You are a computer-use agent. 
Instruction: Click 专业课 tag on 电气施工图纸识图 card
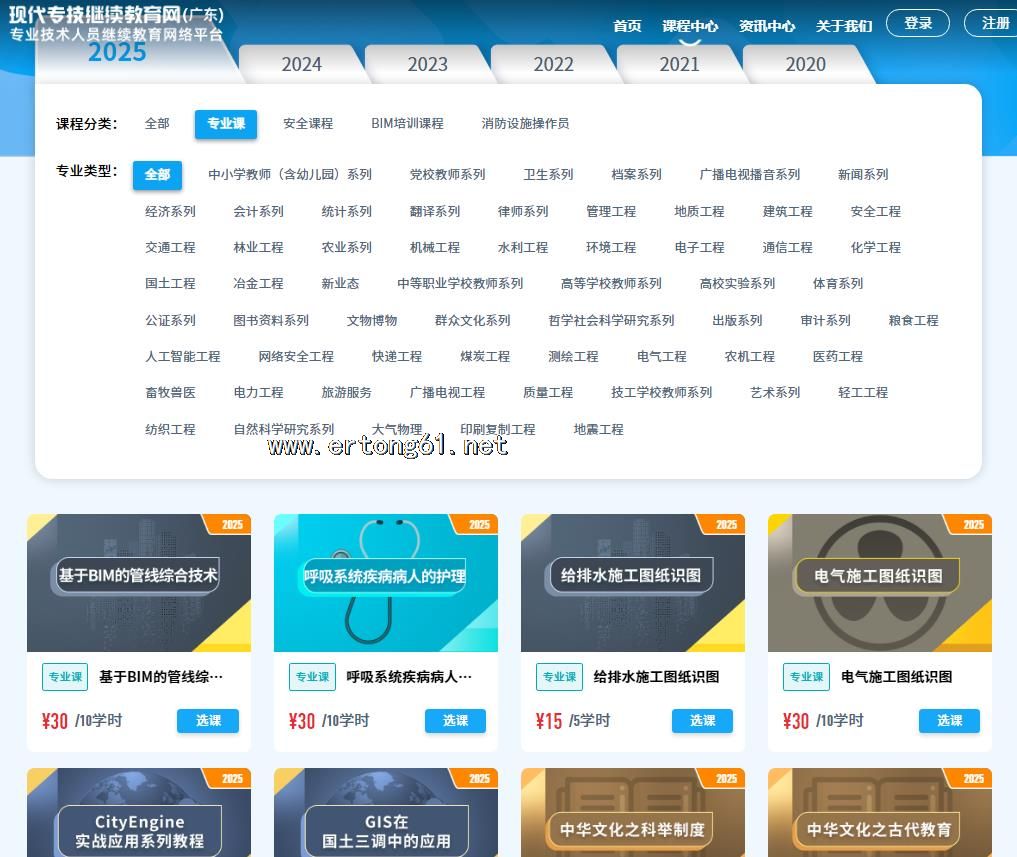coord(806,677)
